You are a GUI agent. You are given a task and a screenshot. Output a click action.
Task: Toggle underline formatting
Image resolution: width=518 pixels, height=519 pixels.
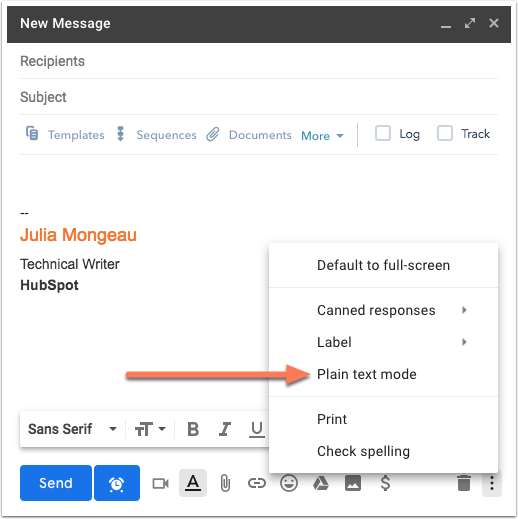pyautogui.click(x=257, y=429)
